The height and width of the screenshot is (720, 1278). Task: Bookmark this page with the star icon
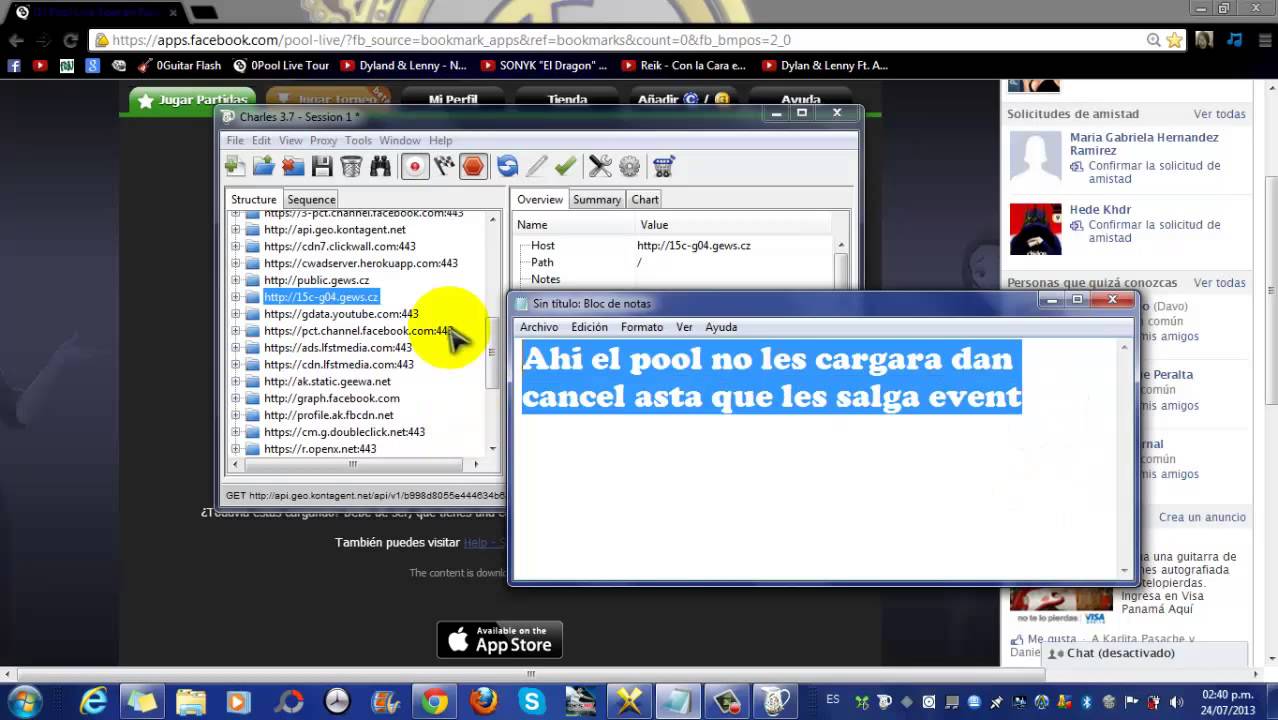pyautogui.click(x=1174, y=40)
